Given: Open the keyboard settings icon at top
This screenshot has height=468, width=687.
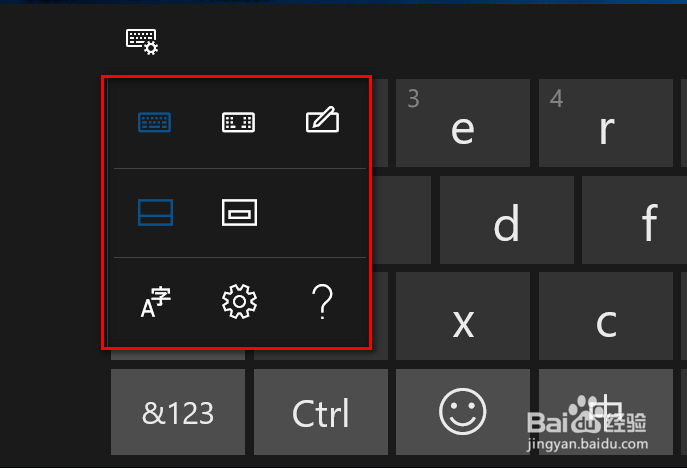Looking at the screenshot, I should tap(142, 42).
